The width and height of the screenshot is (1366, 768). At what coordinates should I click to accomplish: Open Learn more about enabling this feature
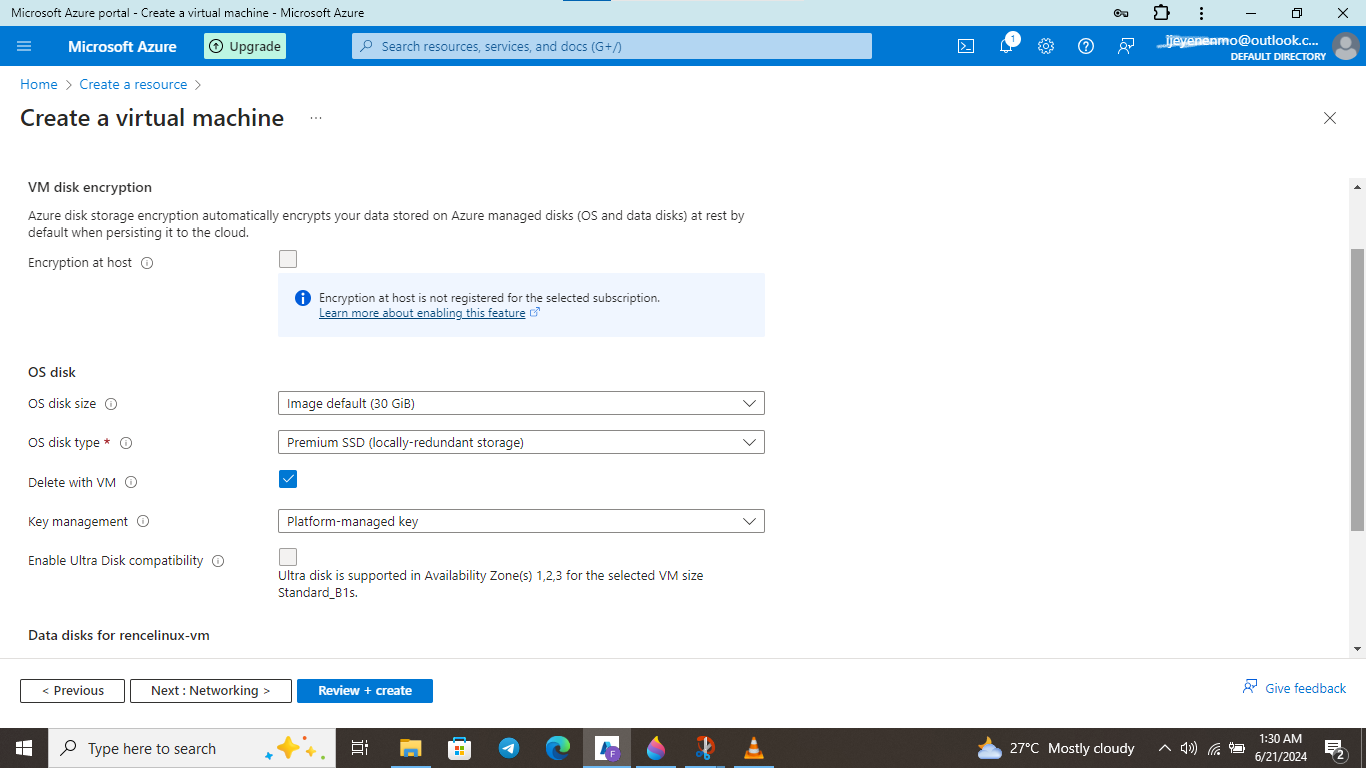click(x=422, y=313)
